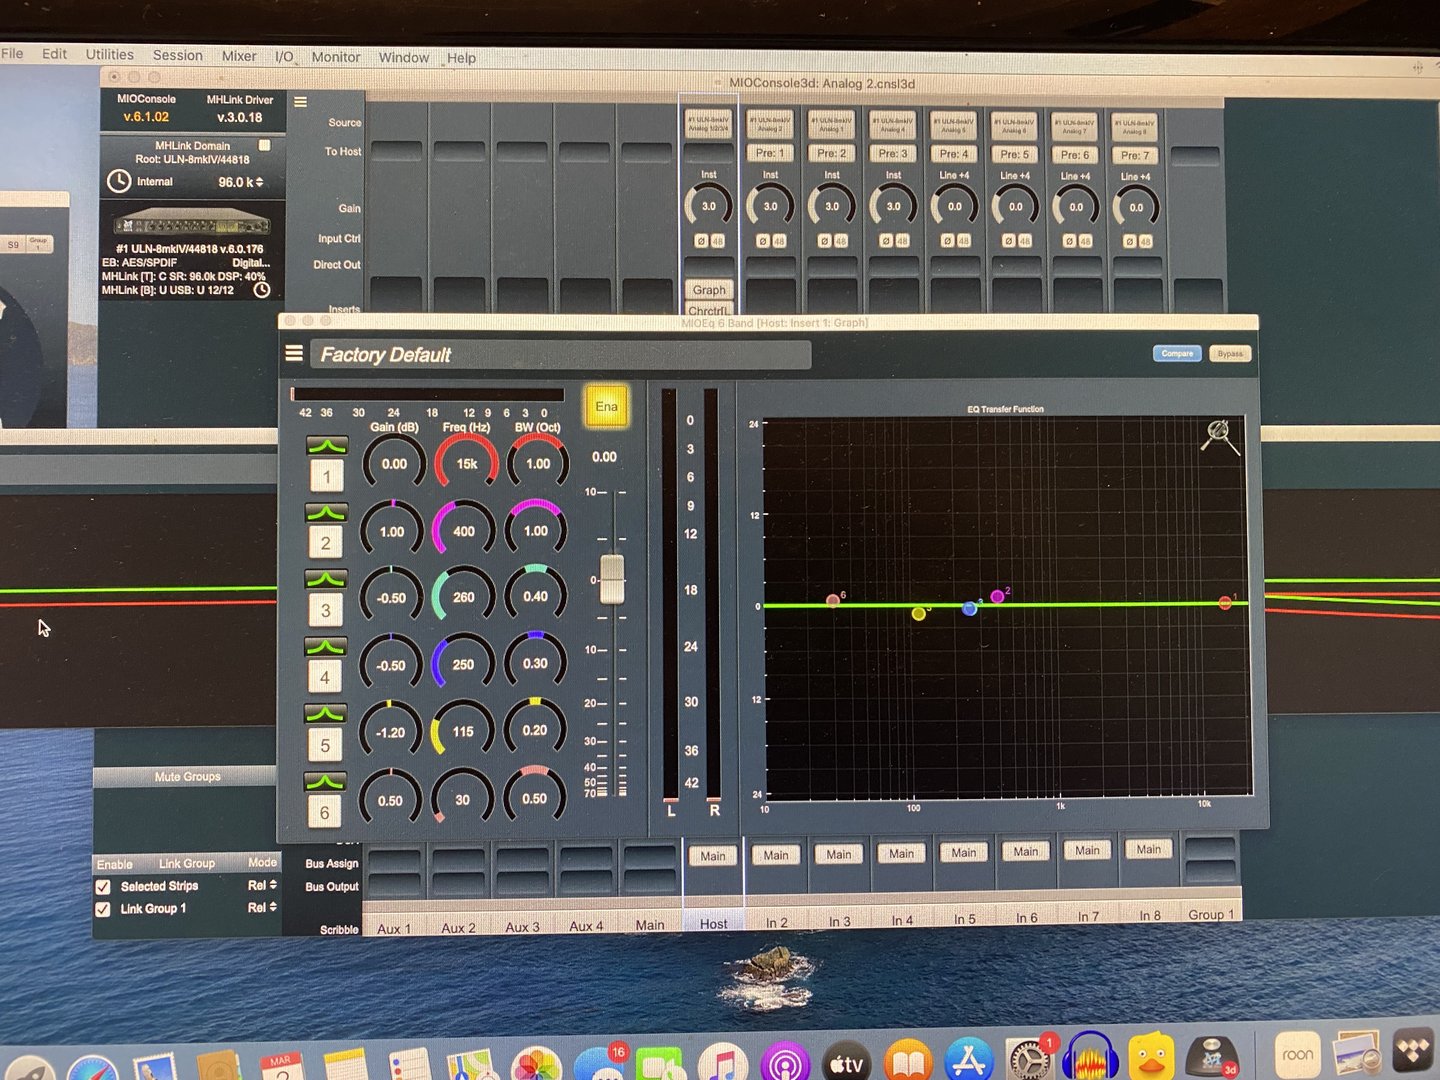Open the Pre: 1 input selector
Image resolution: width=1440 pixels, height=1080 pixels.
click(x=770, y=153)
